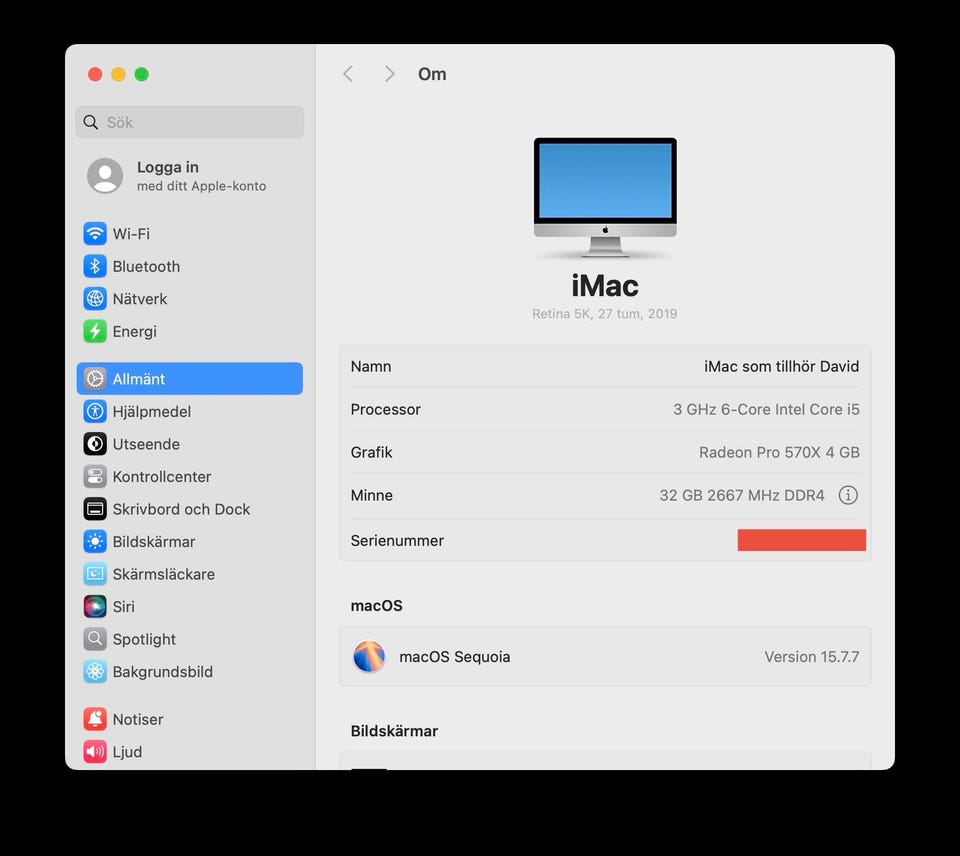Click the Hjälpmedel accessibility icon
Image resolution: width=960 pixels, height=856 pixels.
(x=95, y=411)
